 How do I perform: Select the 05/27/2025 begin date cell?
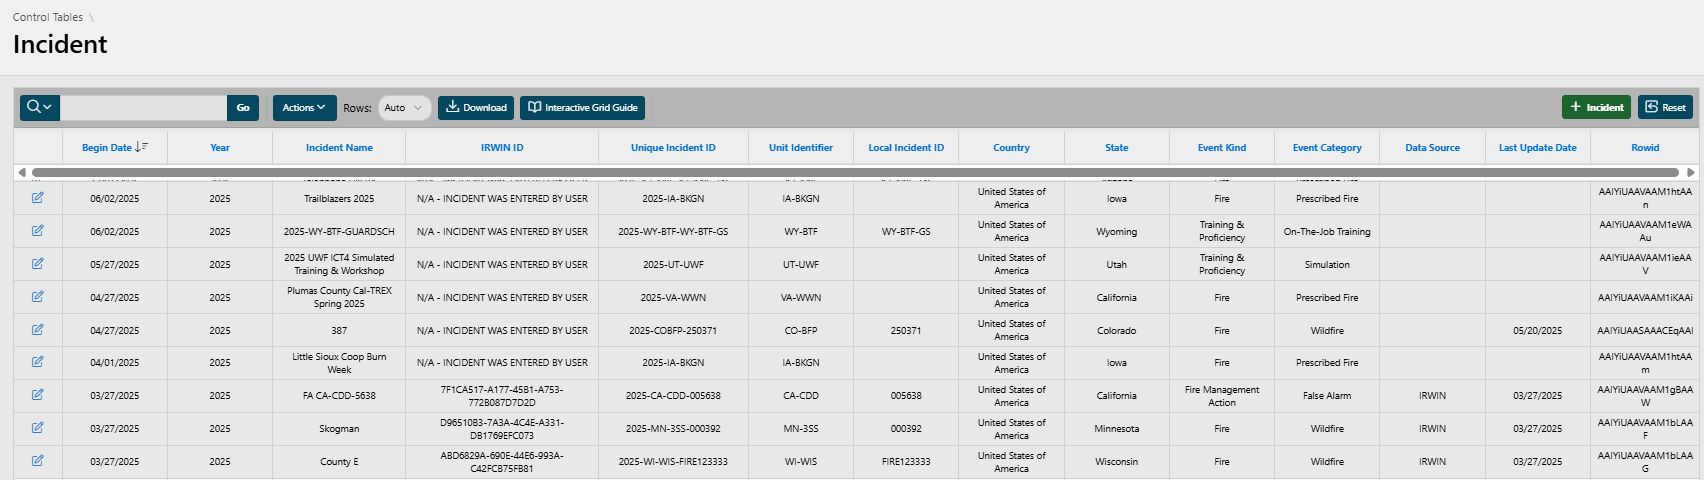tap(115, 264)
